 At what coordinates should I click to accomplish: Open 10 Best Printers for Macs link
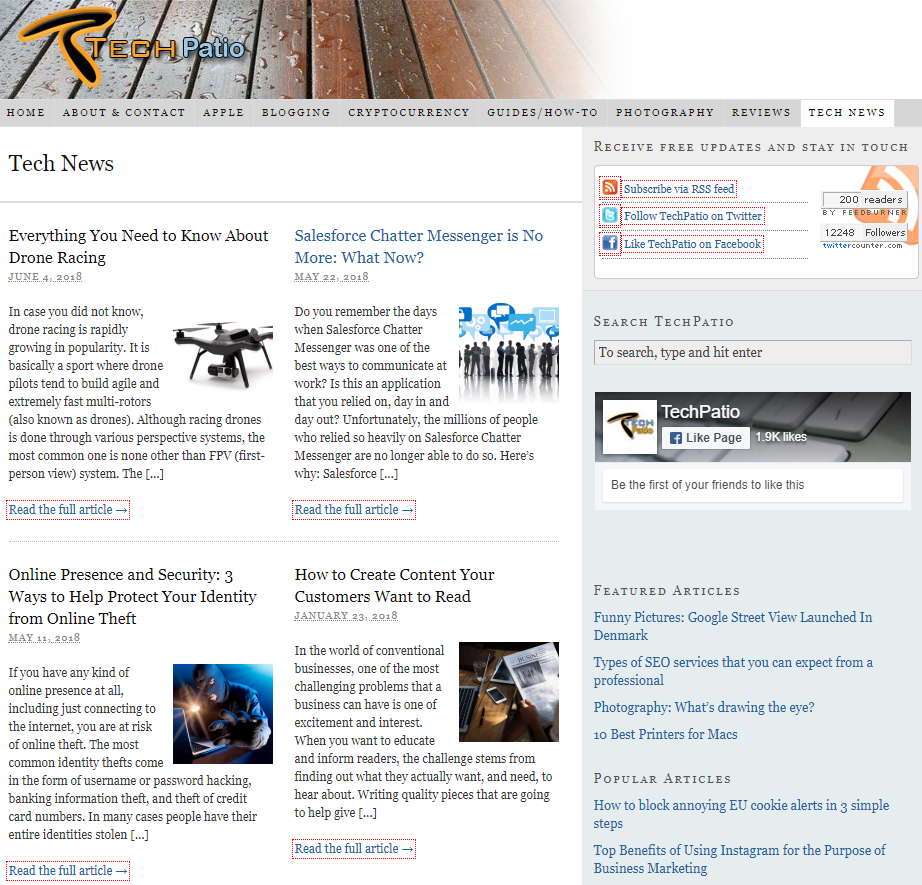(665, 734)
